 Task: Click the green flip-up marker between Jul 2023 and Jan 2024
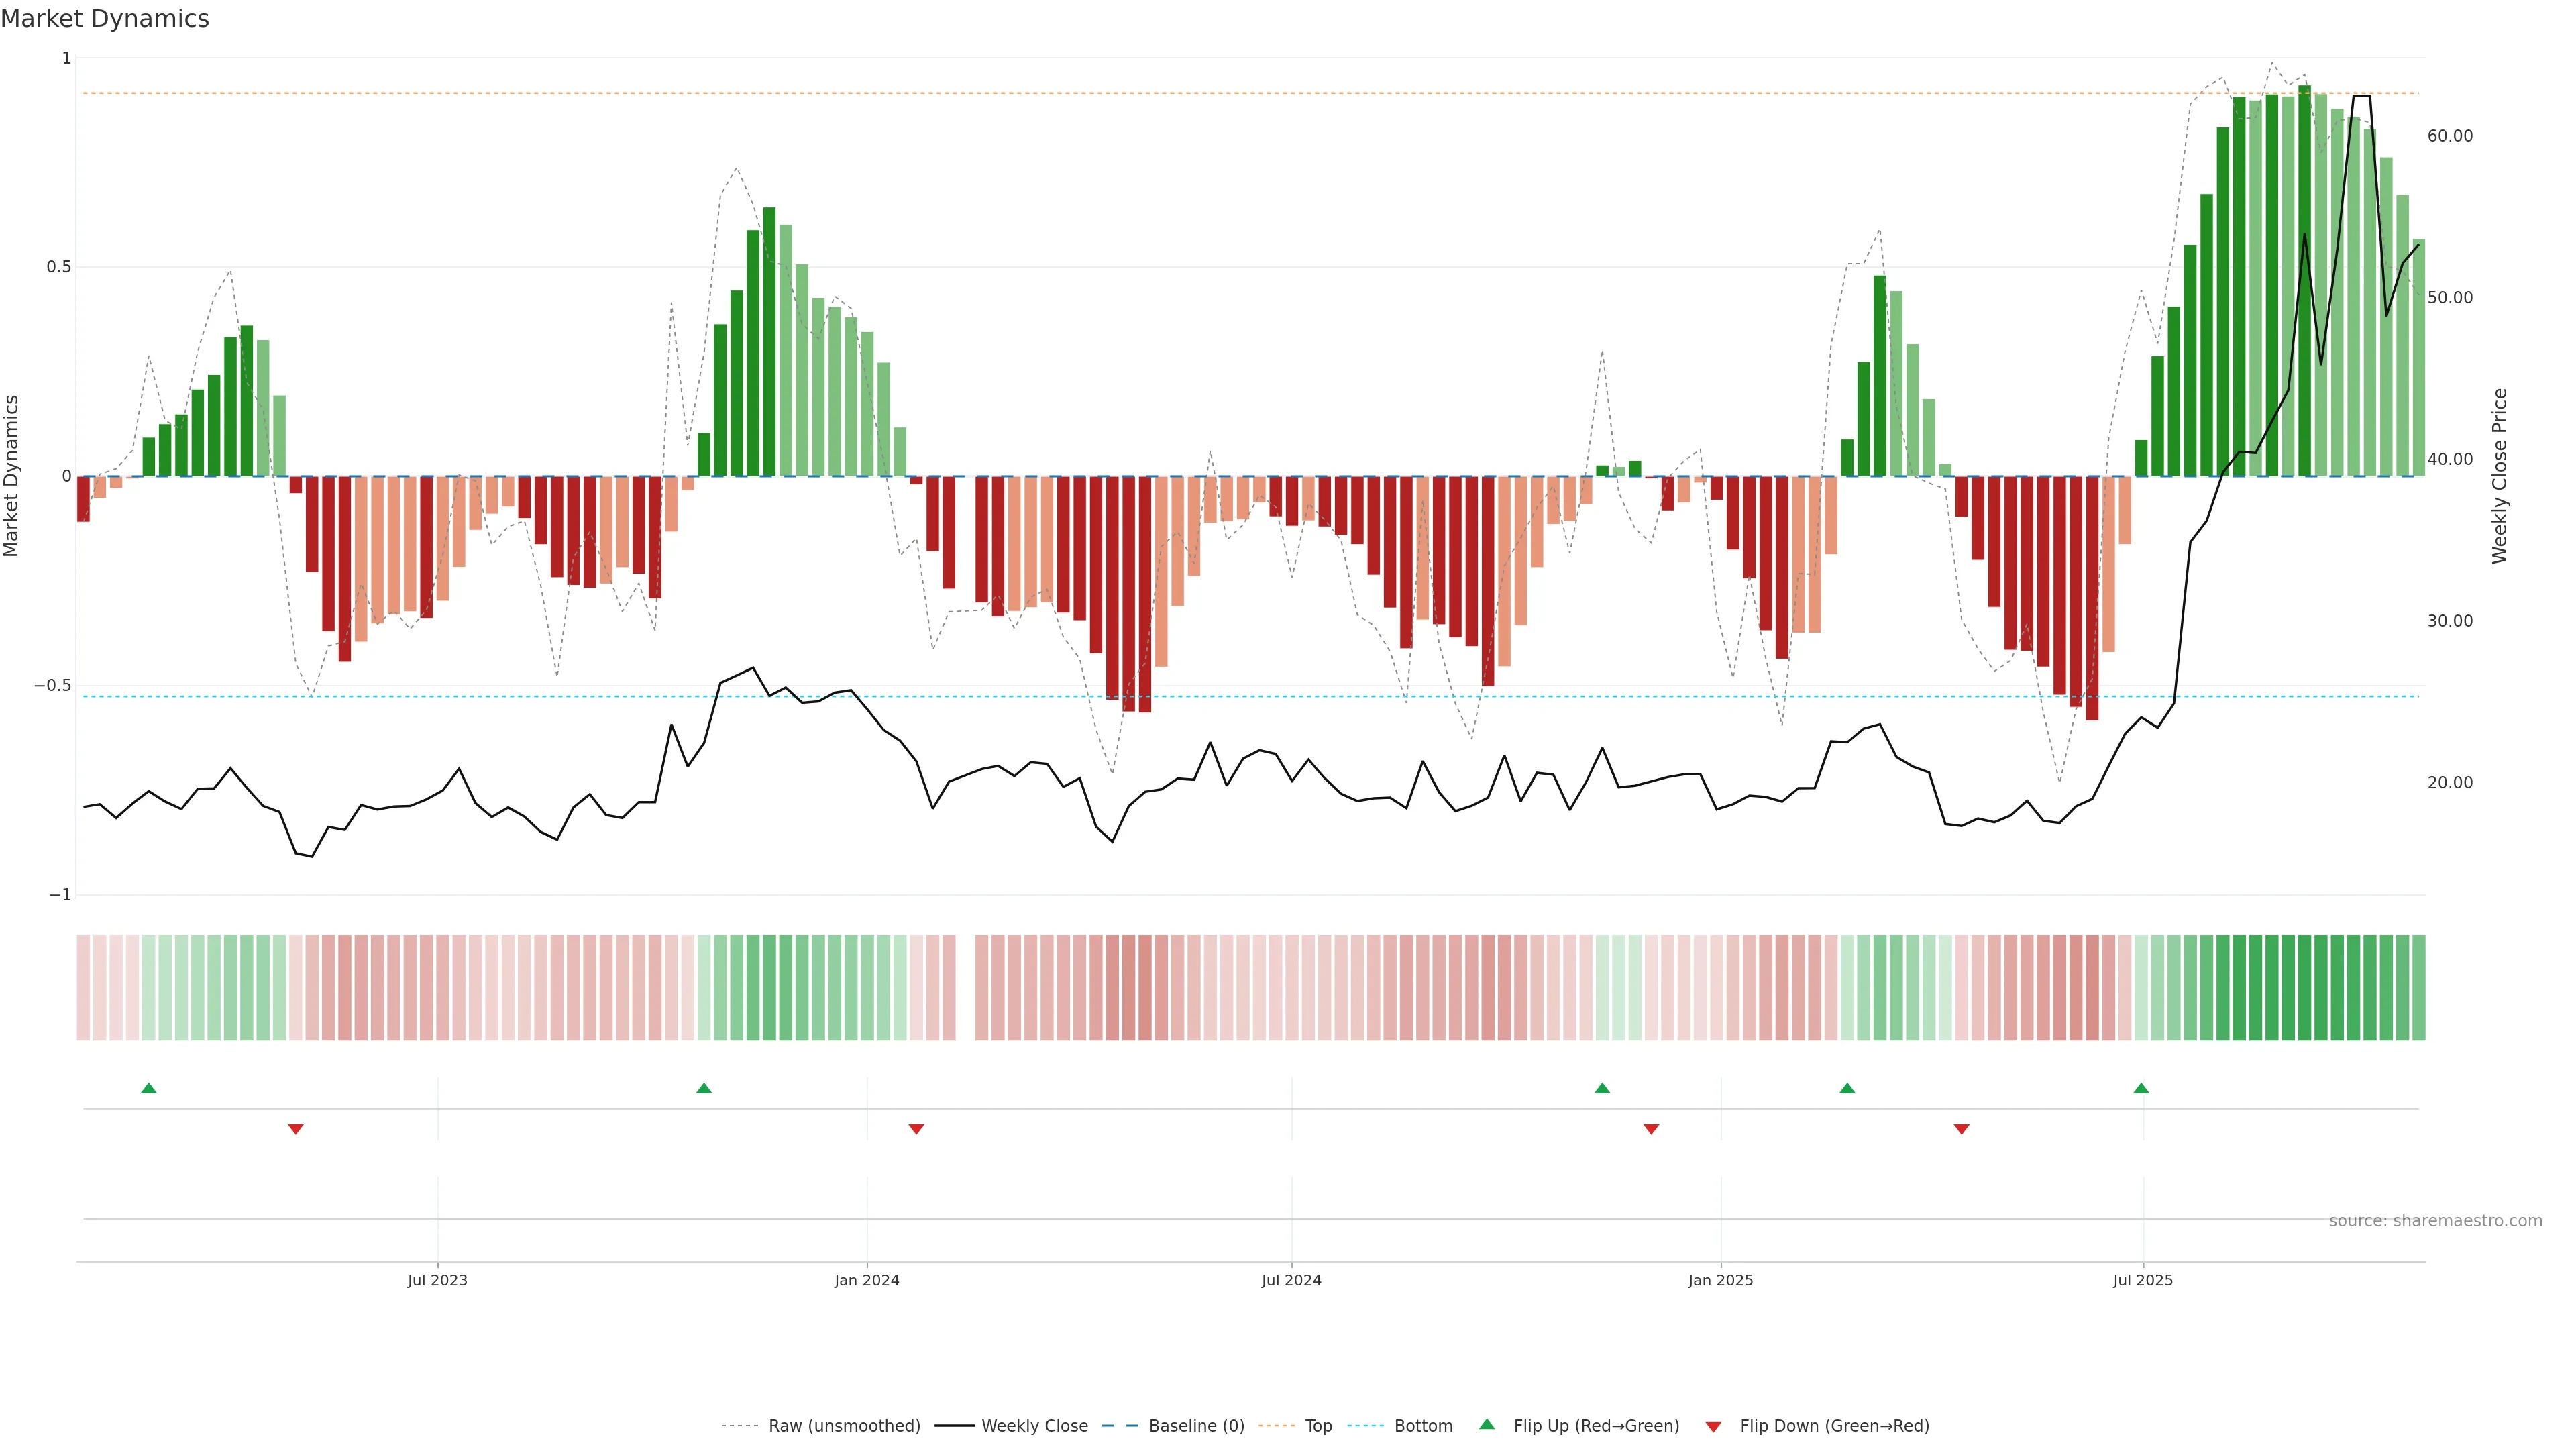(x=704, y=1088)
